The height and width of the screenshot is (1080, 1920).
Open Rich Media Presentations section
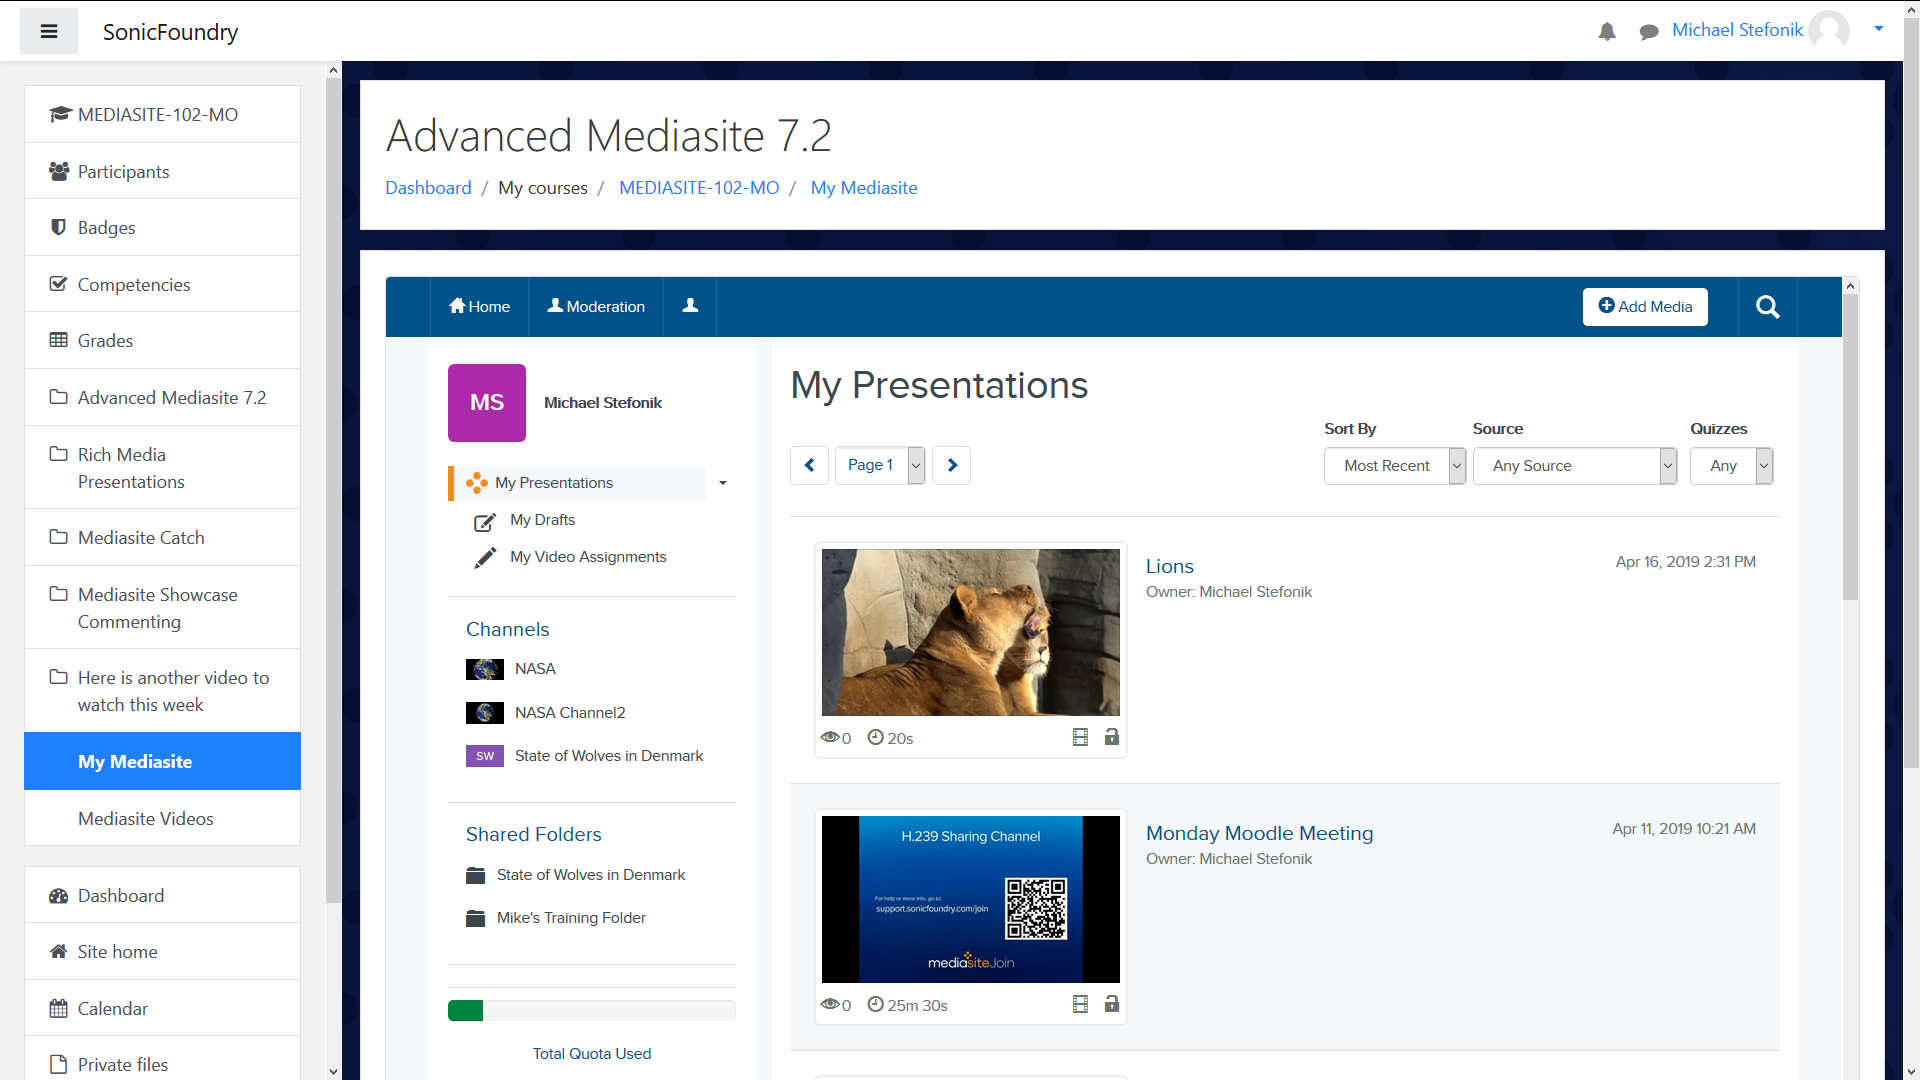162,467
